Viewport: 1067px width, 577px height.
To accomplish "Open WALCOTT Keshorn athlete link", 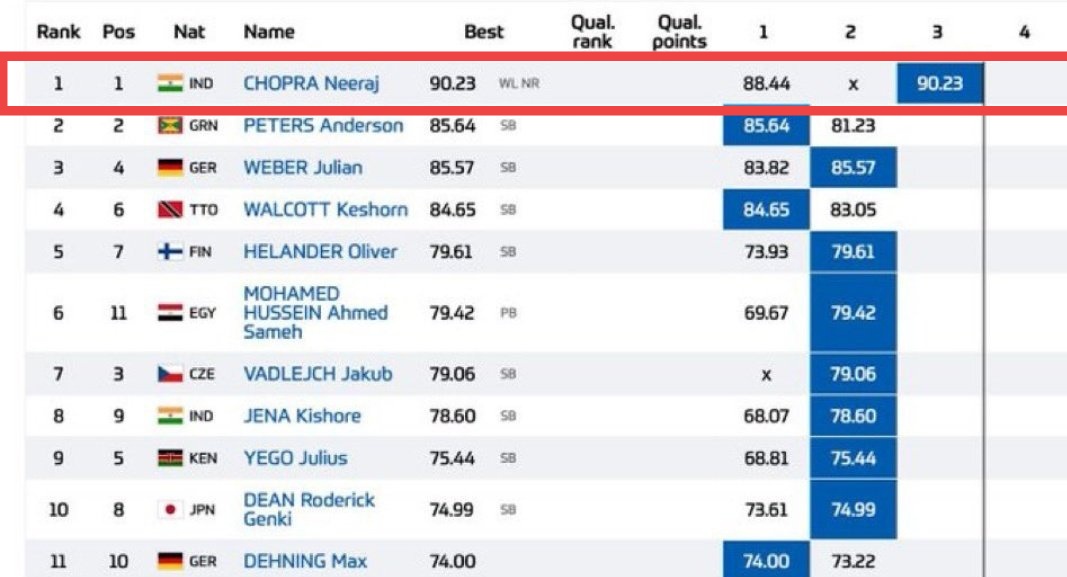I will 325,210.
